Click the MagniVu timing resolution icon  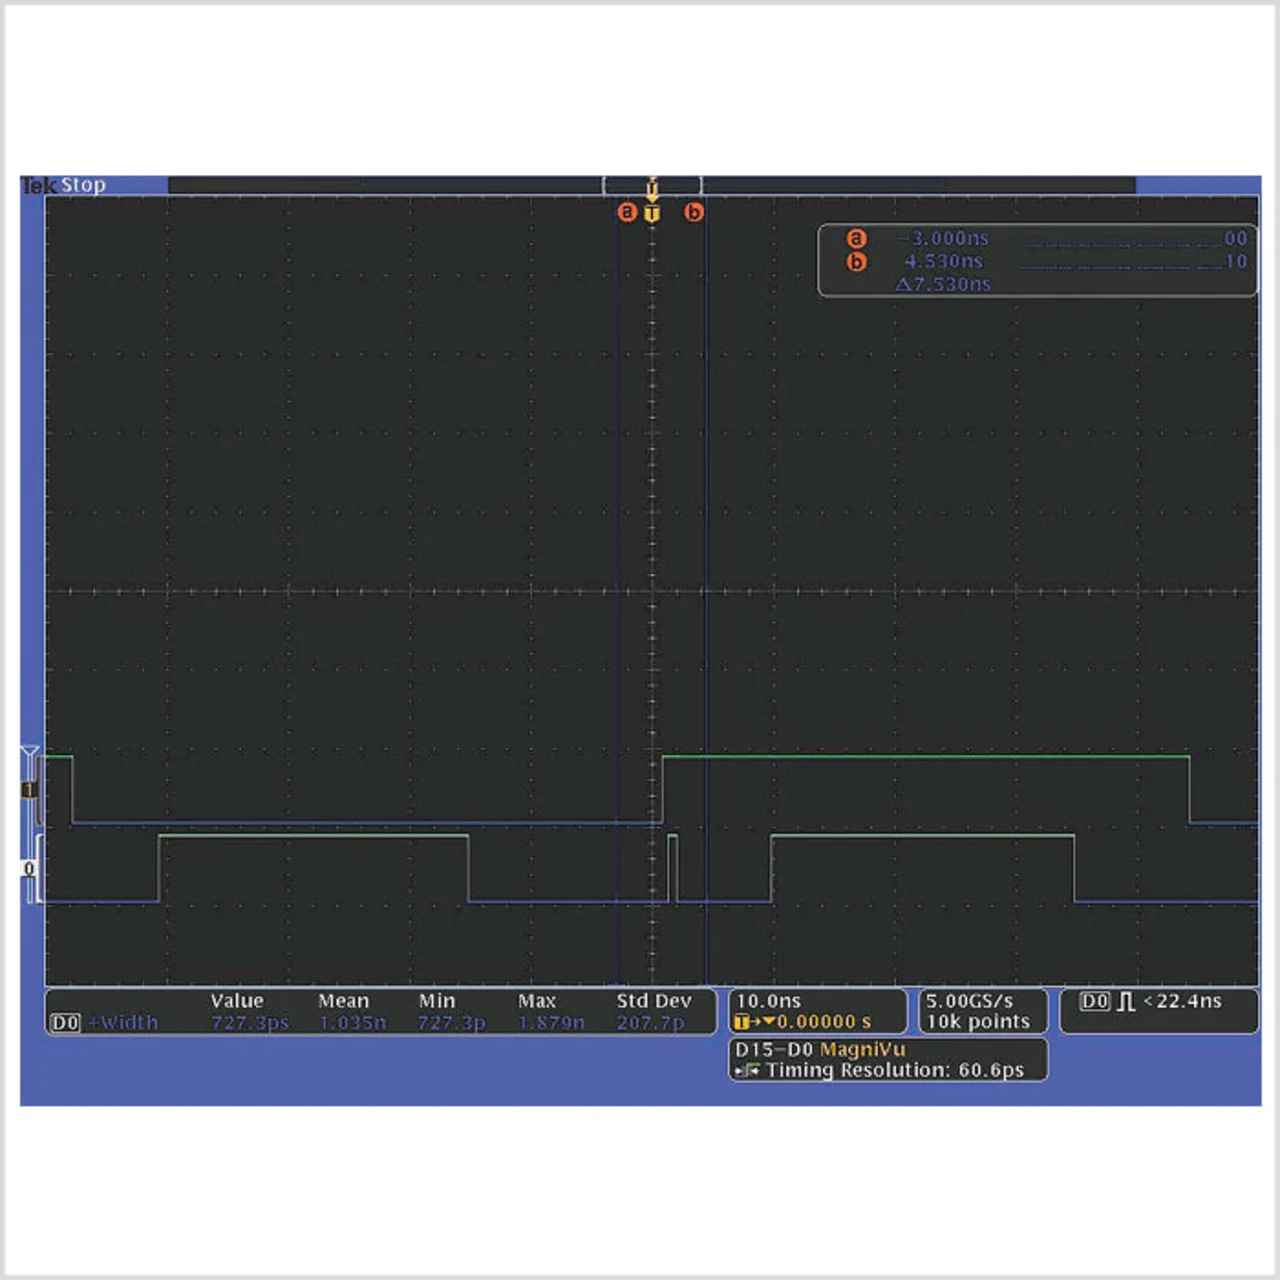747,1071
